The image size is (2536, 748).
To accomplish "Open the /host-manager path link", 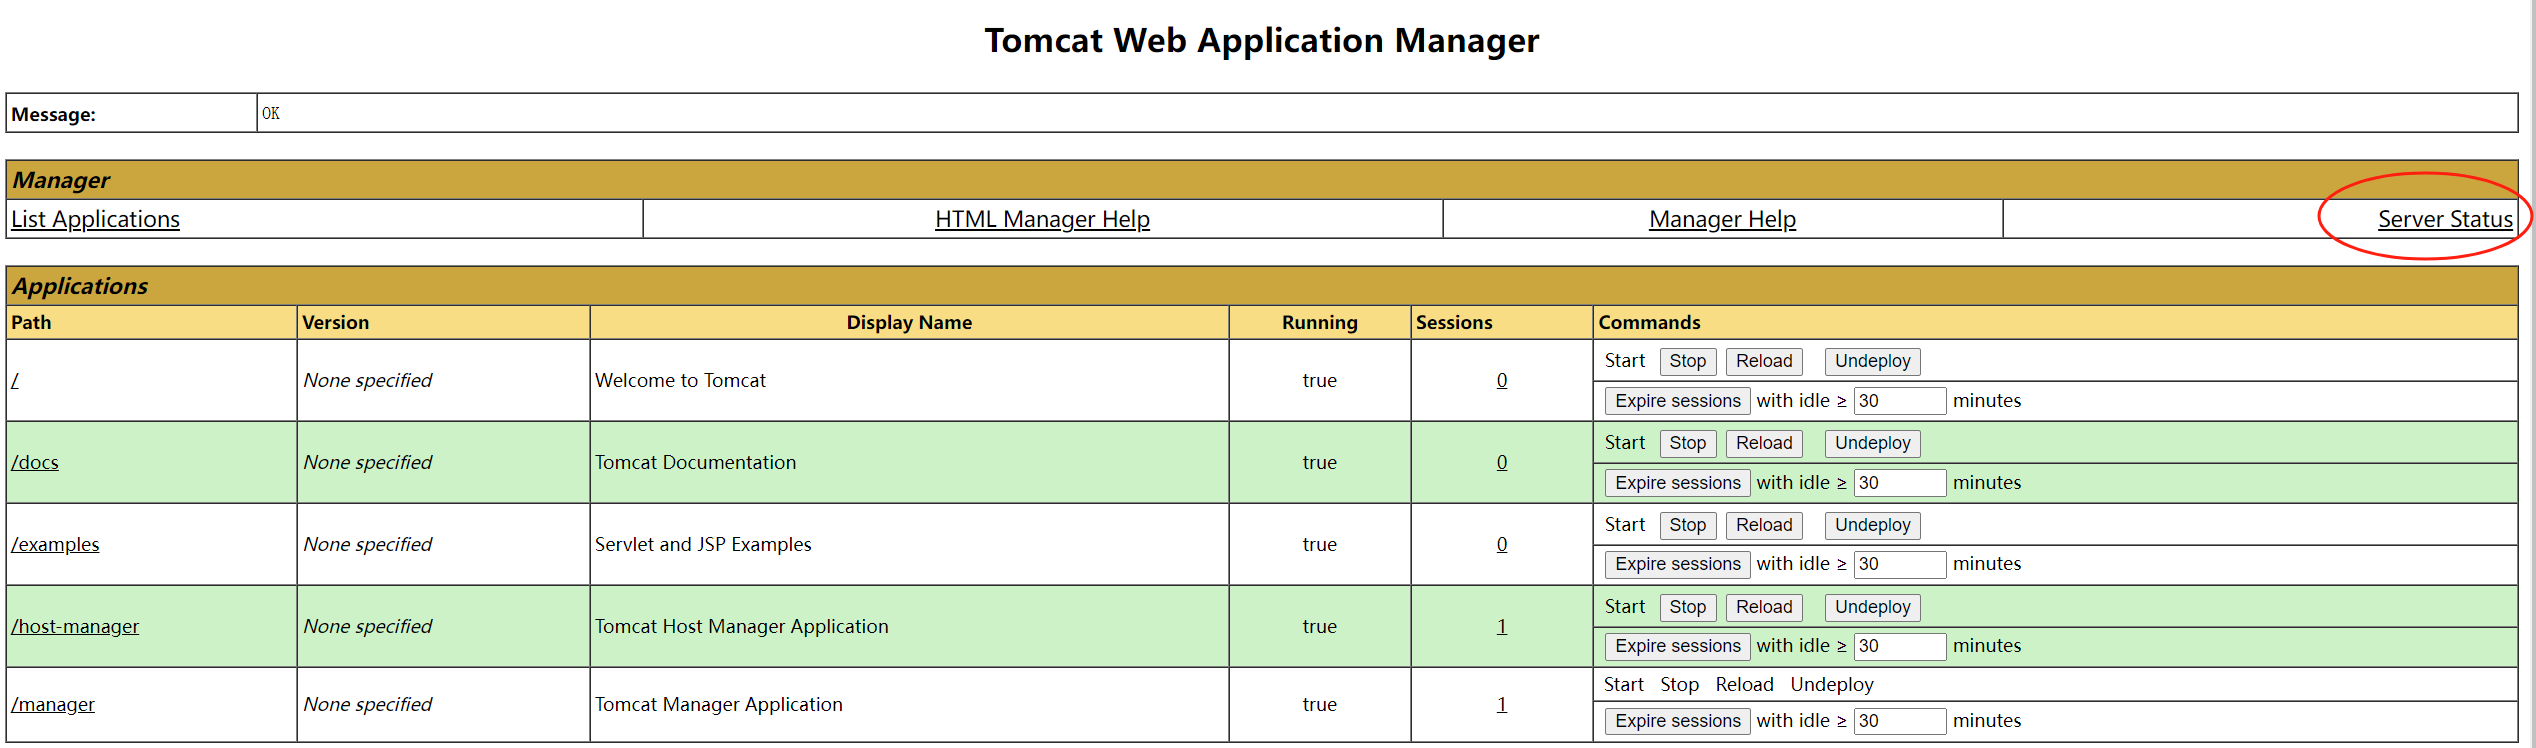I will (75, 627).
